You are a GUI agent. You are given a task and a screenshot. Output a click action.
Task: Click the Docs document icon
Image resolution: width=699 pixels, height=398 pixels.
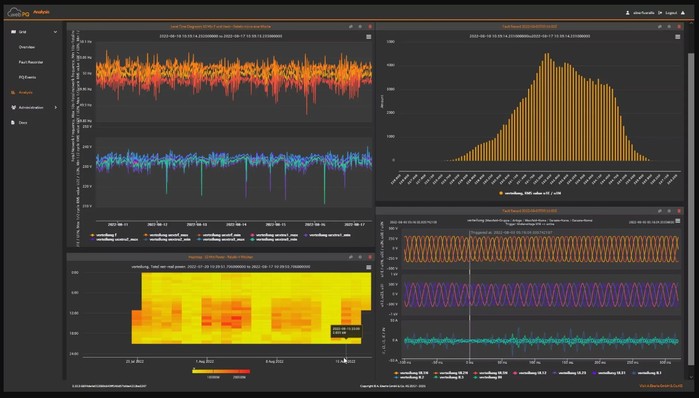click(13, 123)
